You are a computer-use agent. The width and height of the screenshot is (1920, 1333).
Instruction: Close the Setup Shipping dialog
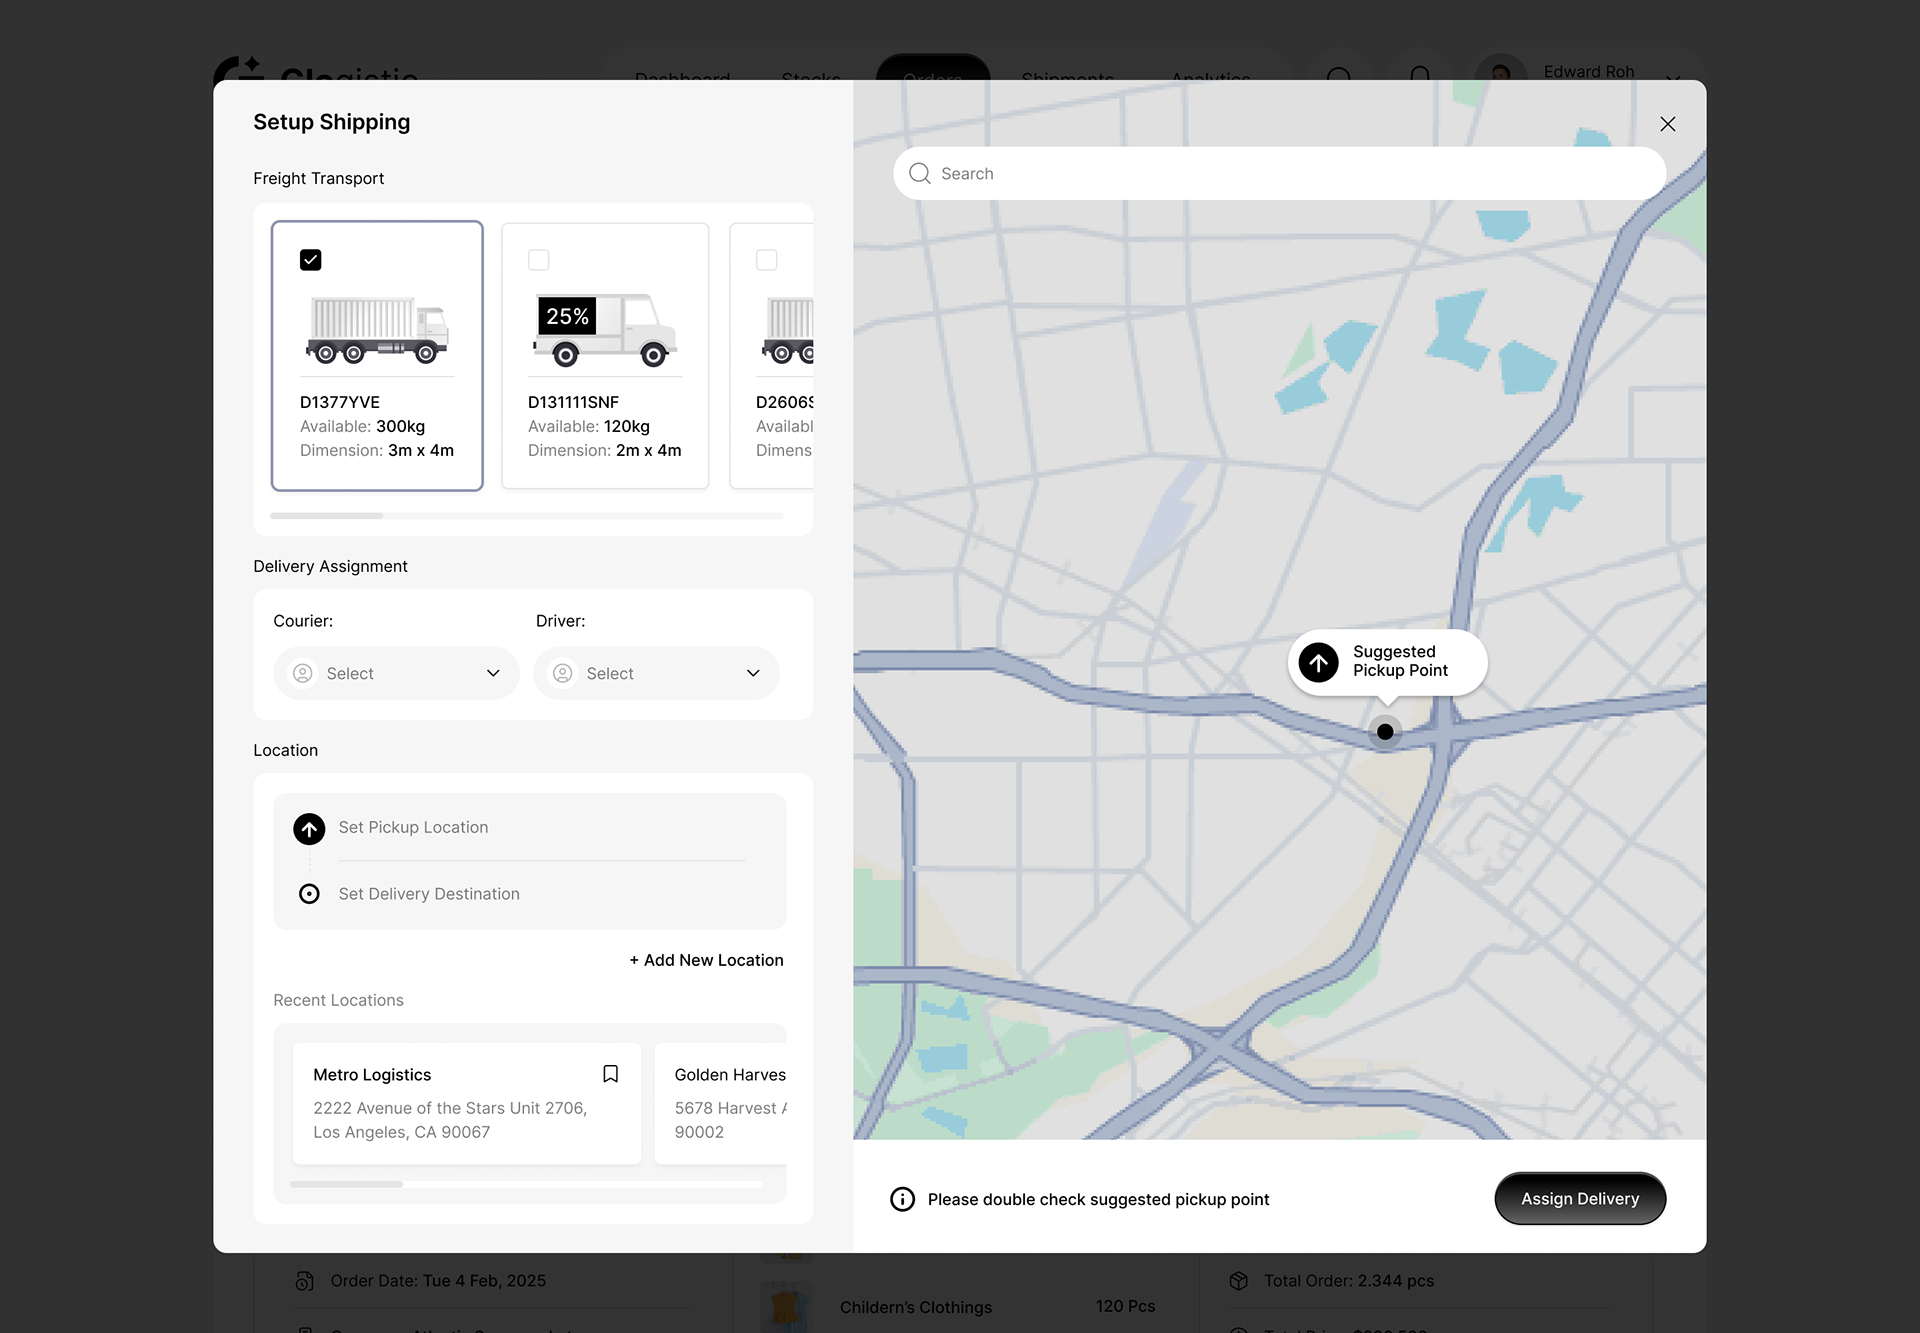click(1667, 124)
